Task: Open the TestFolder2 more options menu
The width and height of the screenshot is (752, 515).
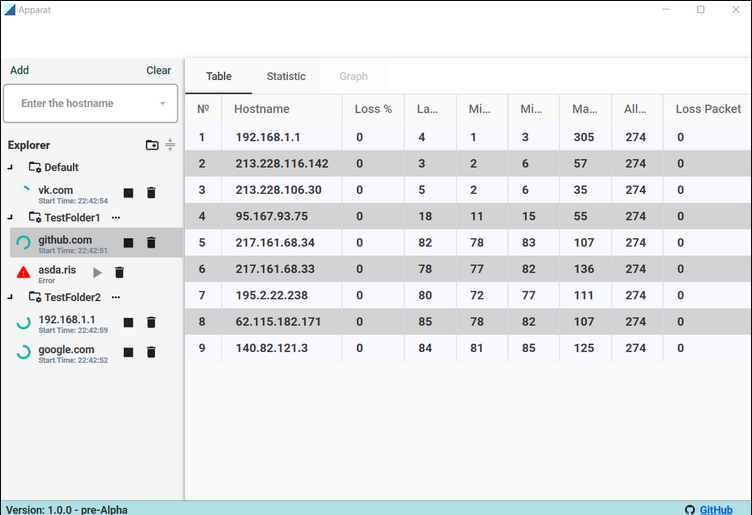Action: (x=116, y=297)
